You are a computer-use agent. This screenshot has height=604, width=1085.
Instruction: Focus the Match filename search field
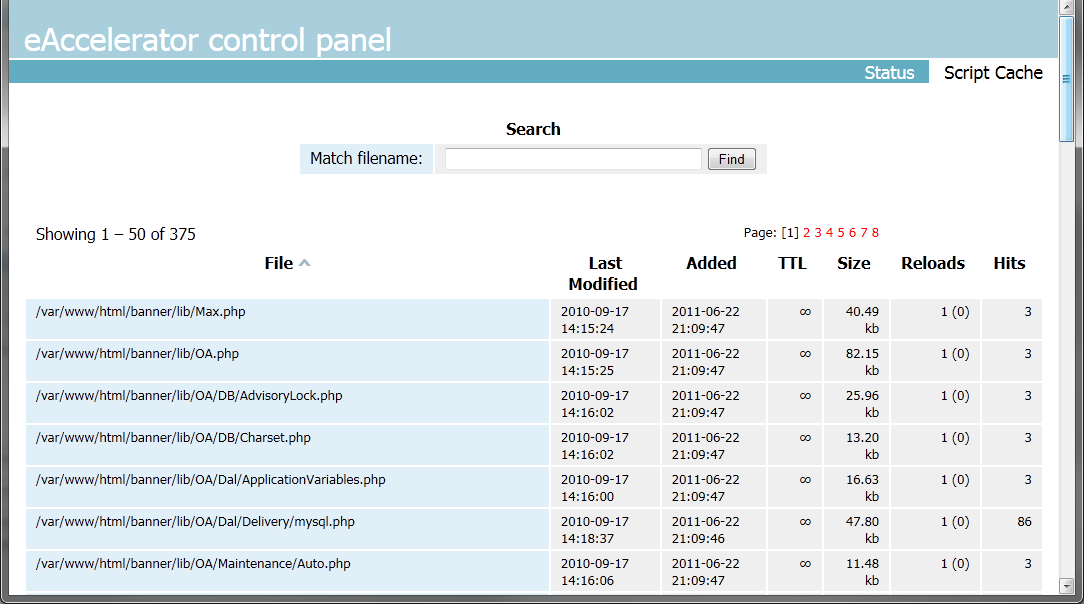[573, 159]
